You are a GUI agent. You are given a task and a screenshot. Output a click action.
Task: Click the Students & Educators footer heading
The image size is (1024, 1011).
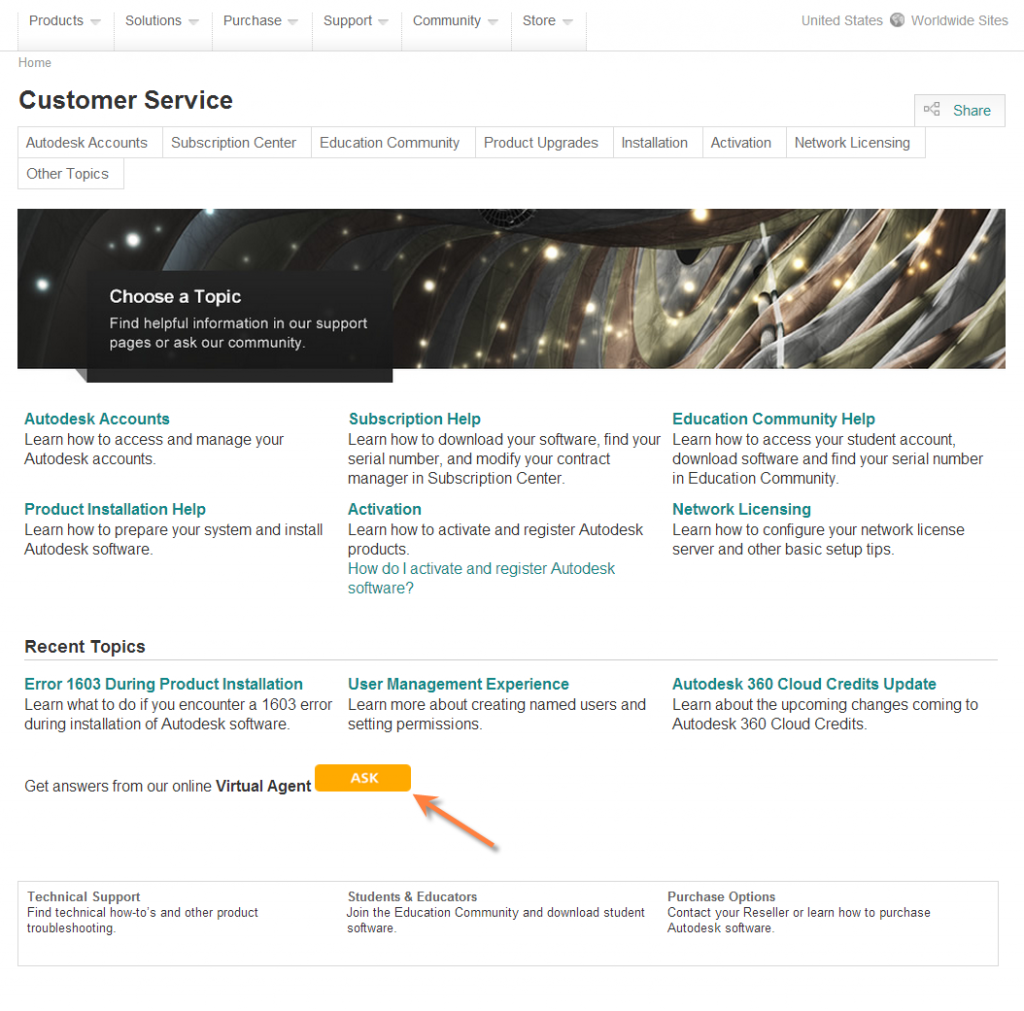[x=412, y=897]
